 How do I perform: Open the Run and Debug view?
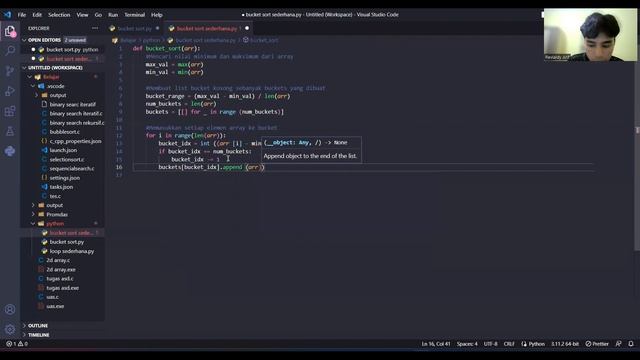[10, 91]
